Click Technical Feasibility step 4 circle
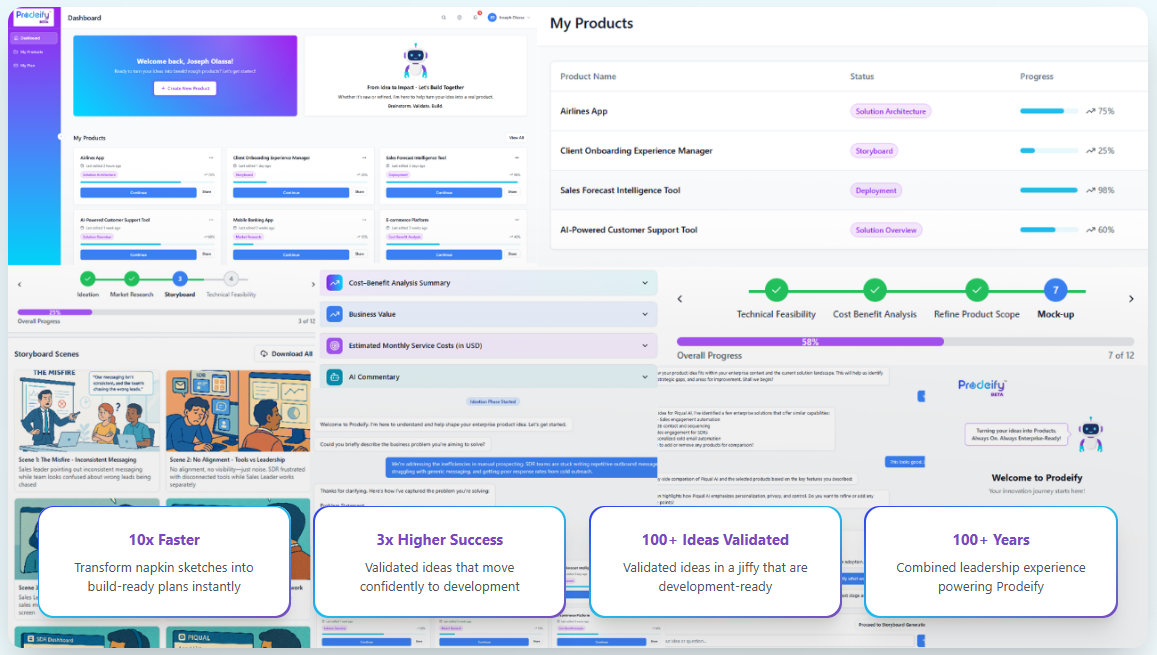The height and width of the screenshot is (655, 1157). point(231,279)
